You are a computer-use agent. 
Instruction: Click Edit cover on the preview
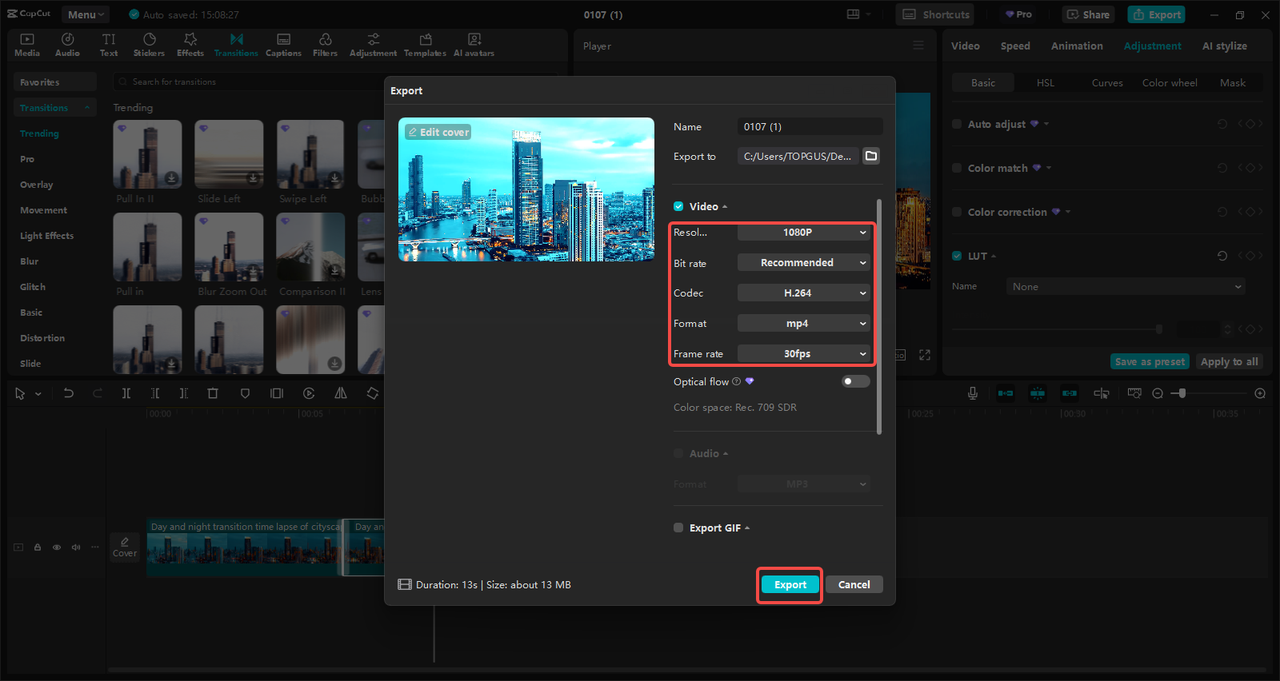click(438, 132)
